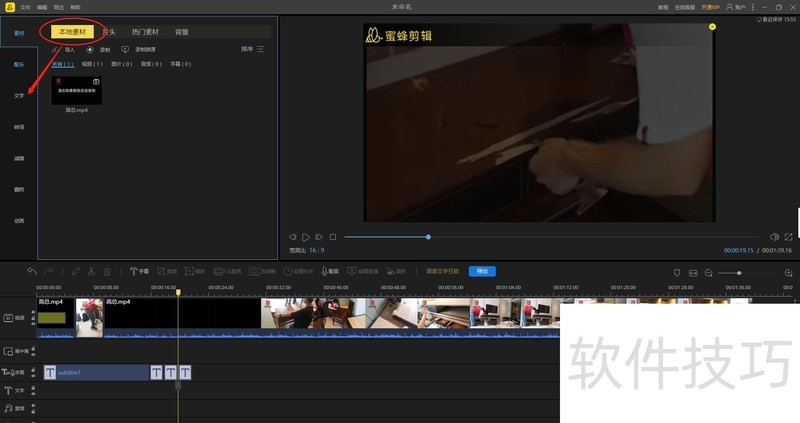The height and width of the screenshot is (423, 800).
Task: Fit the timeline to the window
Action: click(x=693, y=273)
